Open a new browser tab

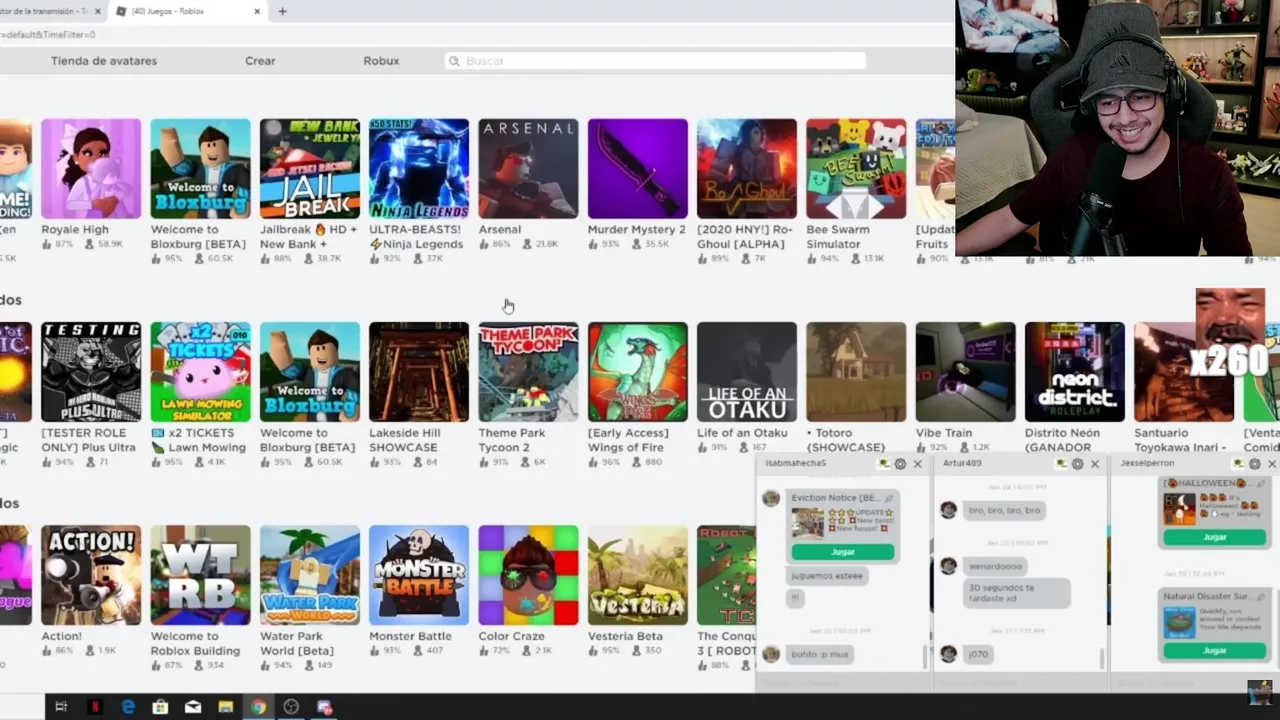(282, 11)
